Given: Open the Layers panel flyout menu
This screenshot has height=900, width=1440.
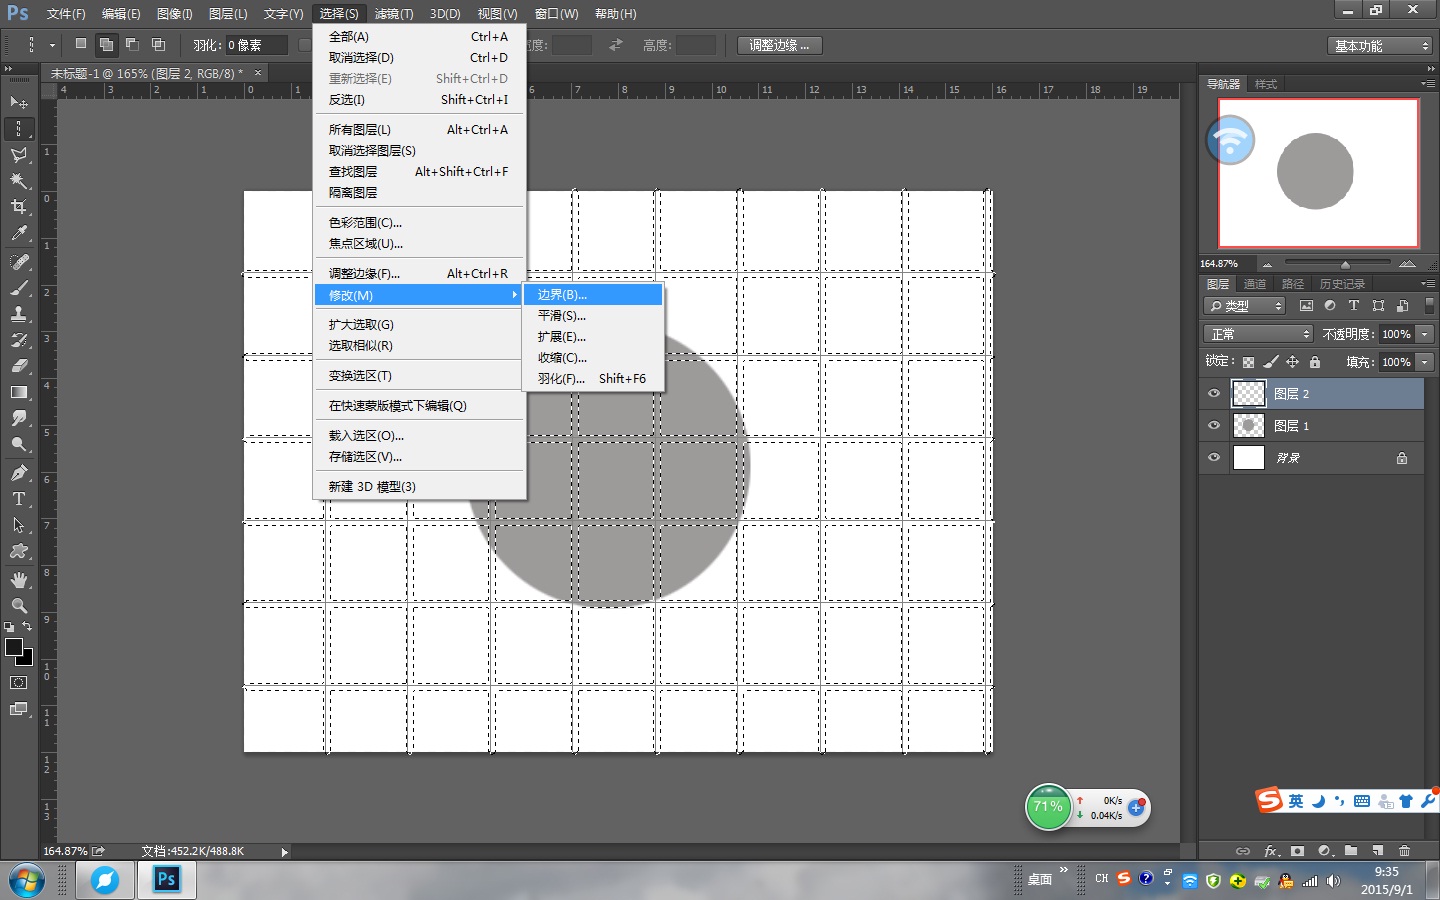Looking at the screenshot, I should point(1428,284).
